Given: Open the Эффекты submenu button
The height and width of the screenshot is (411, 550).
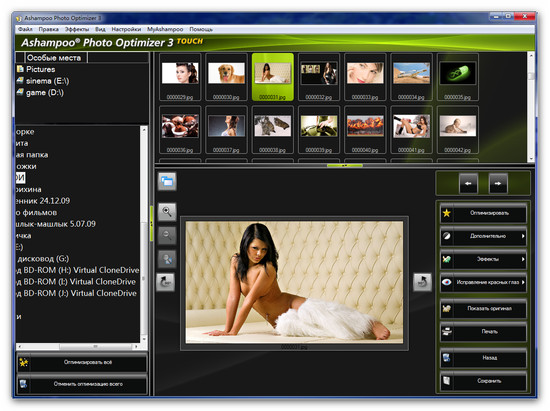Looking at the screenshot, I should [x=483, y=259].
